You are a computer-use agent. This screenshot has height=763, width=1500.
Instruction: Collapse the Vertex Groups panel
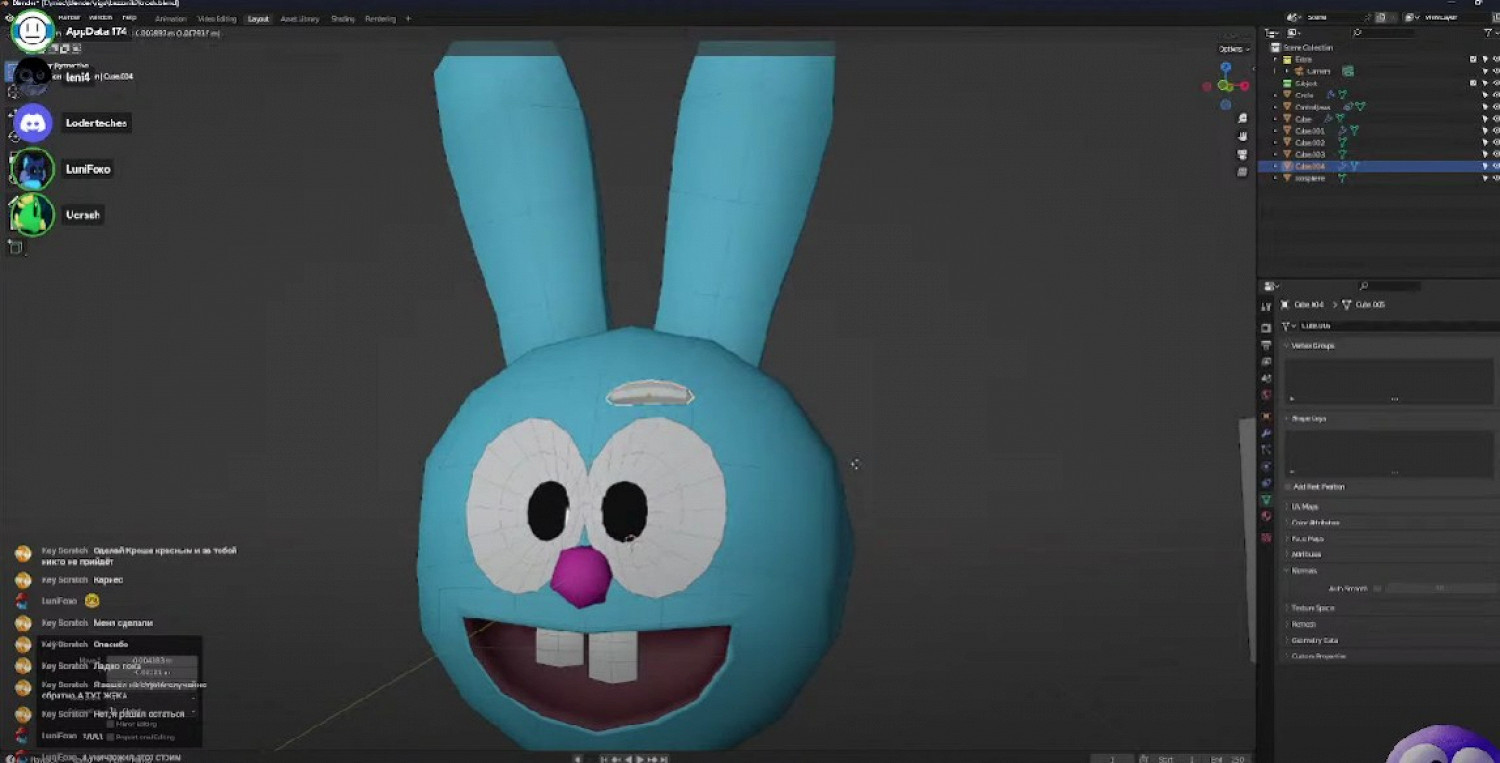point(1312,345)
